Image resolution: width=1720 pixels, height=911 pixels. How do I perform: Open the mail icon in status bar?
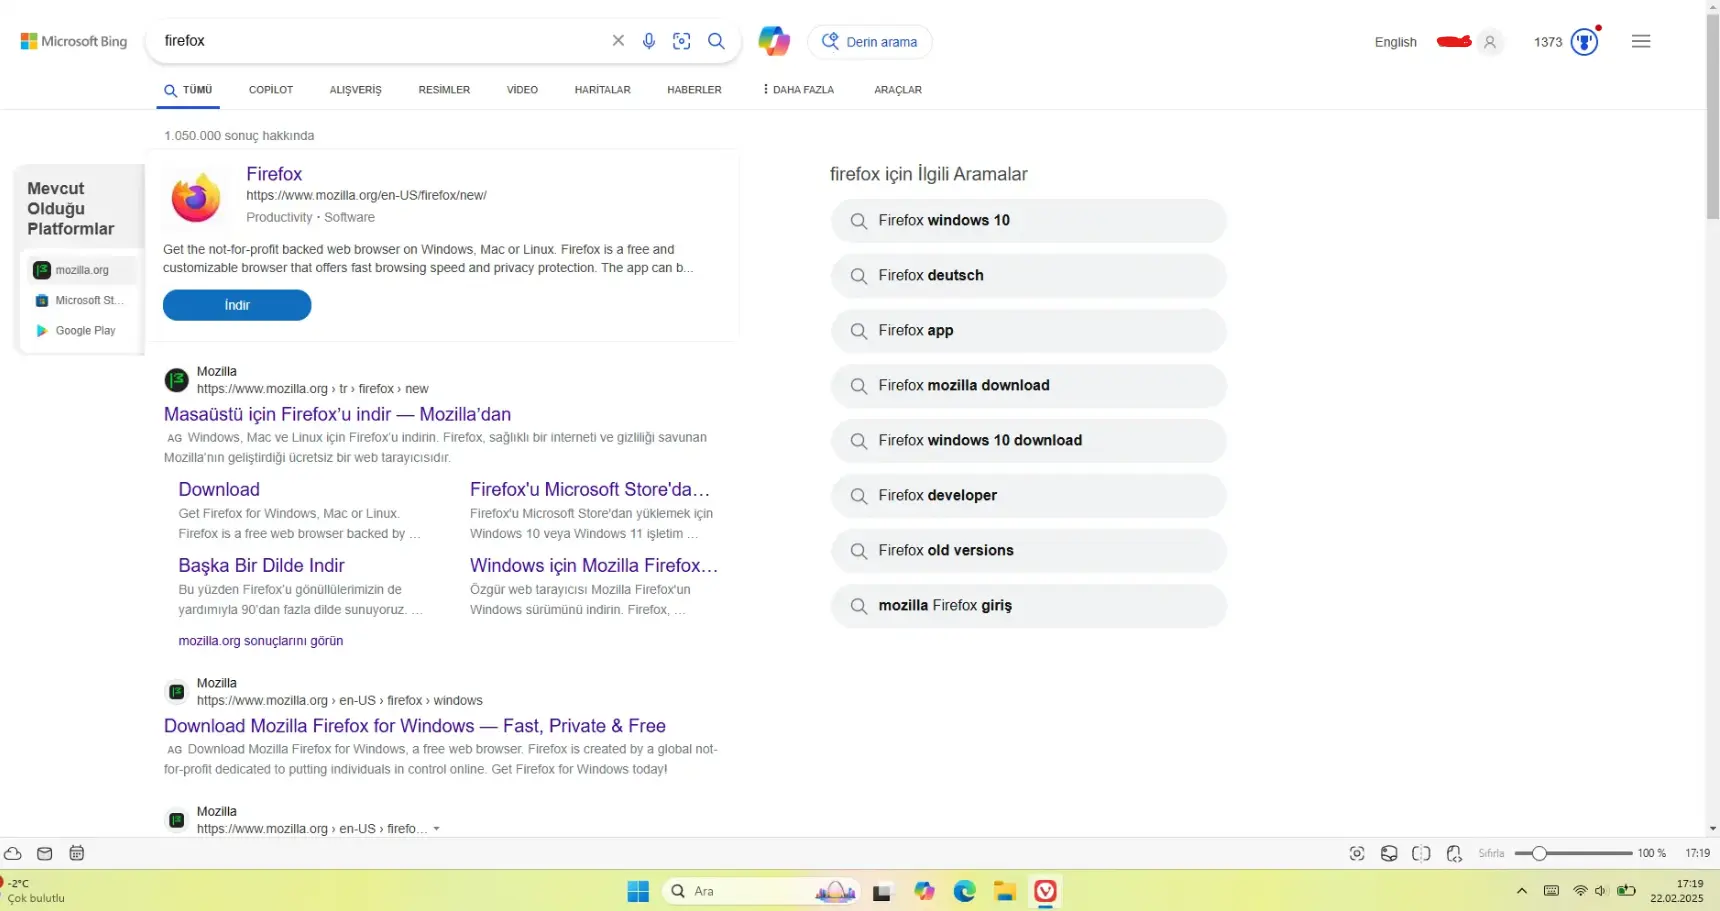[x=45, y=853]
